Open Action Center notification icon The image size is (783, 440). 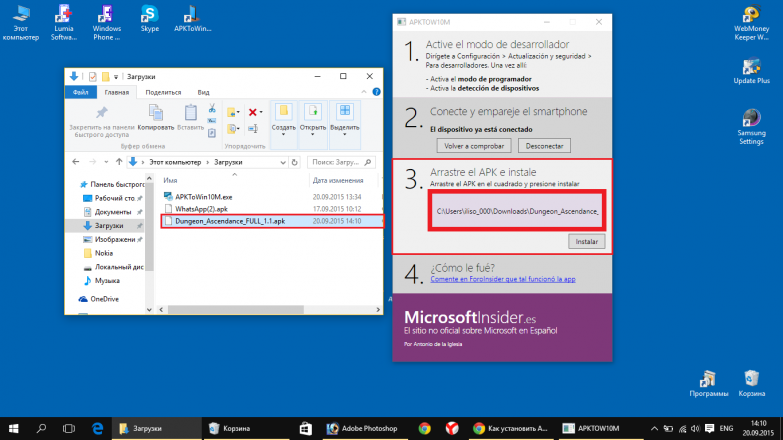710,429
